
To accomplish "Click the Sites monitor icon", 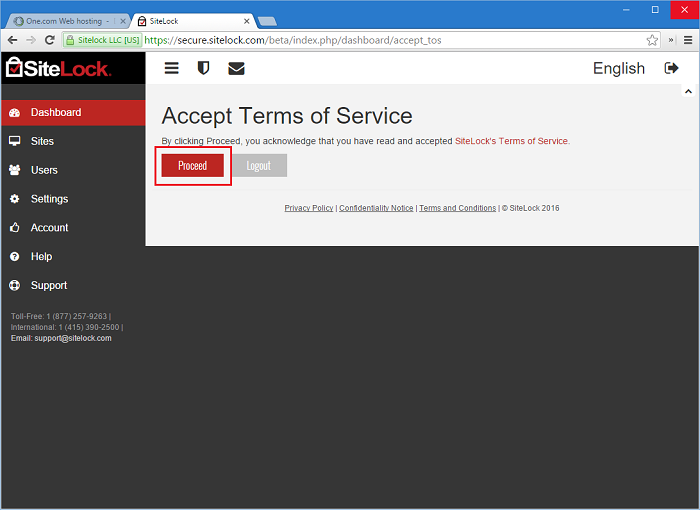I will click(x=15, y=141).
